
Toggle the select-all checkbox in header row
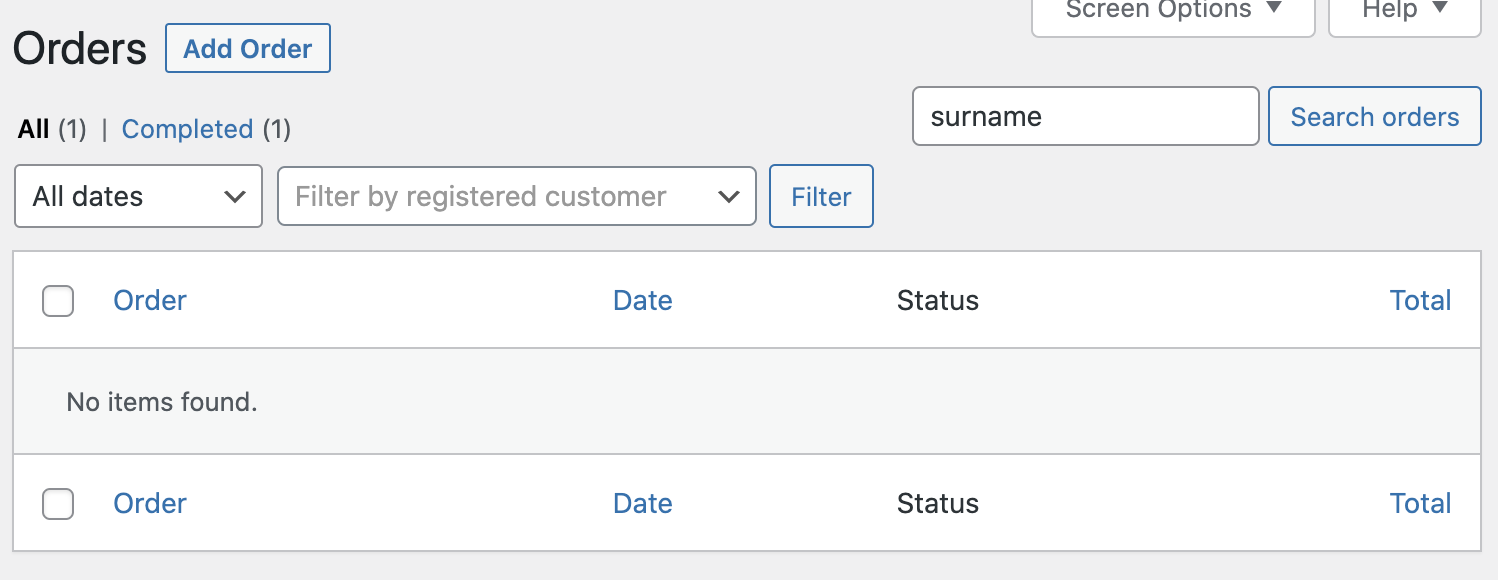coord(58,300)
